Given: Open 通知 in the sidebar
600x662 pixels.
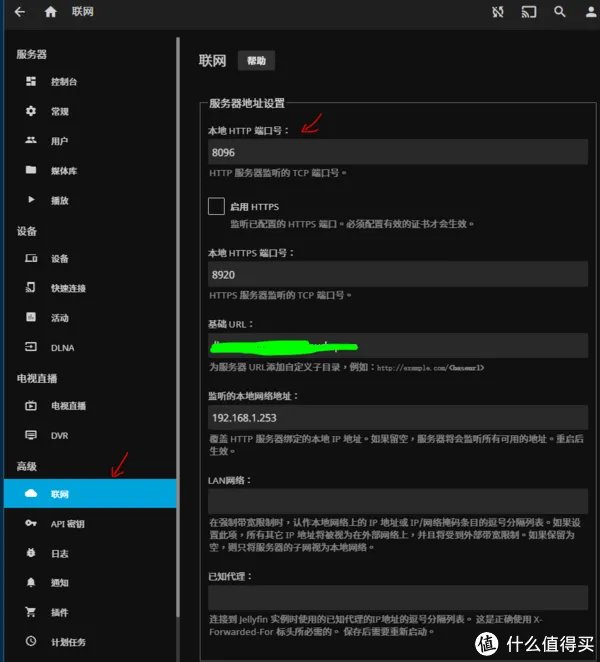Looking at the screenshot, I should click(x=90, y=583).
